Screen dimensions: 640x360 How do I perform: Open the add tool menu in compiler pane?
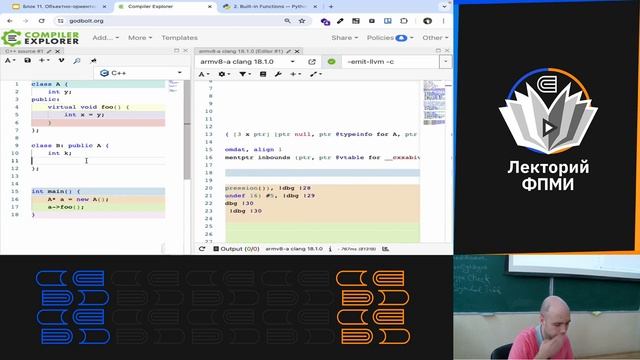click(316, 74)
